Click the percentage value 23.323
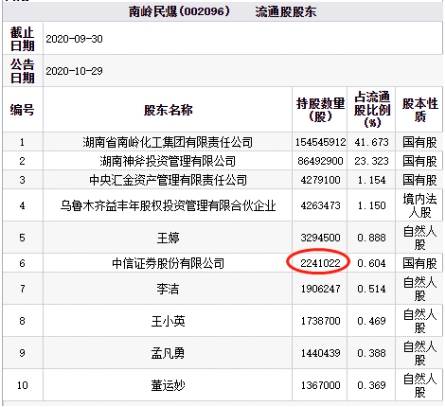 372,161
